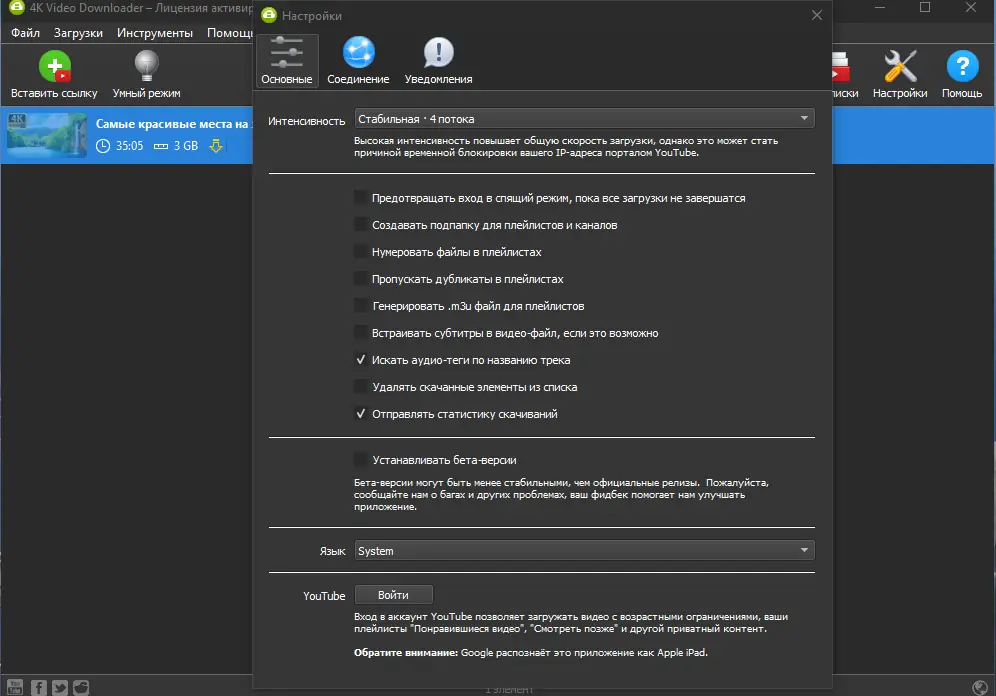Open the Инструменты menu
Screen dimensions: 996x696
(154, 33)
